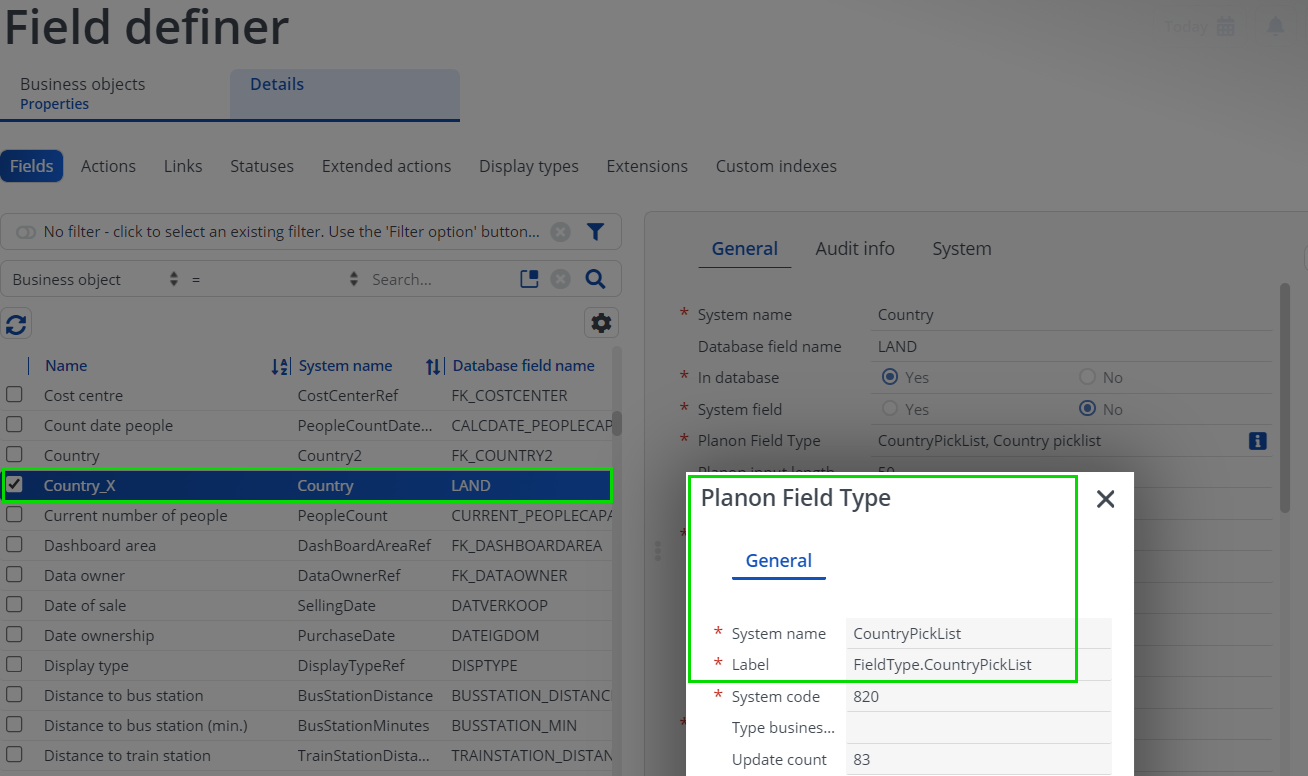Image resolution: width=1308 pixels, height=776 pixels.
Task: Open the Extended actions tab
Action: tap(386, 166)
